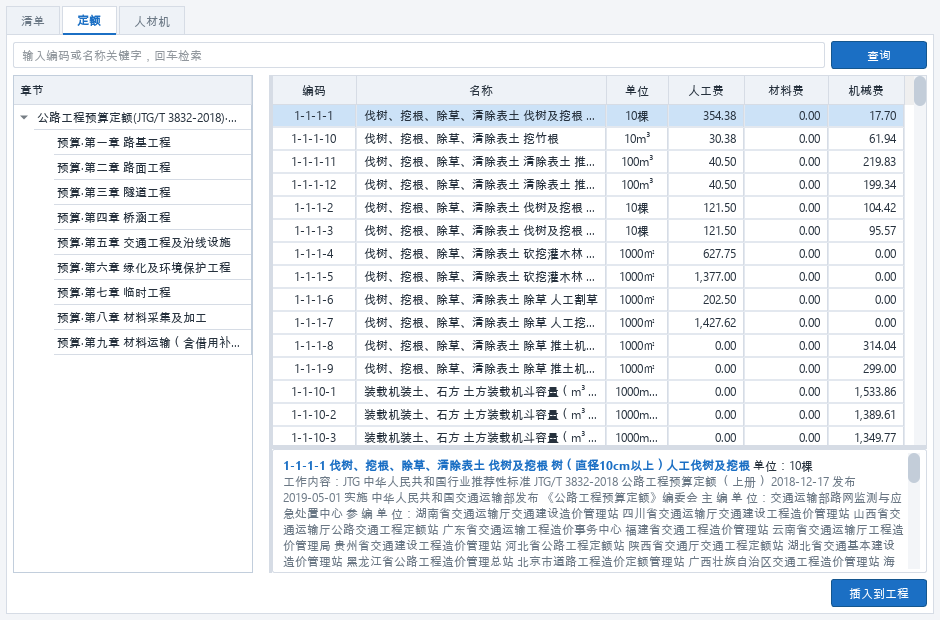Click the 材料费 column header

pyautogui.click(x=787, y=91)
